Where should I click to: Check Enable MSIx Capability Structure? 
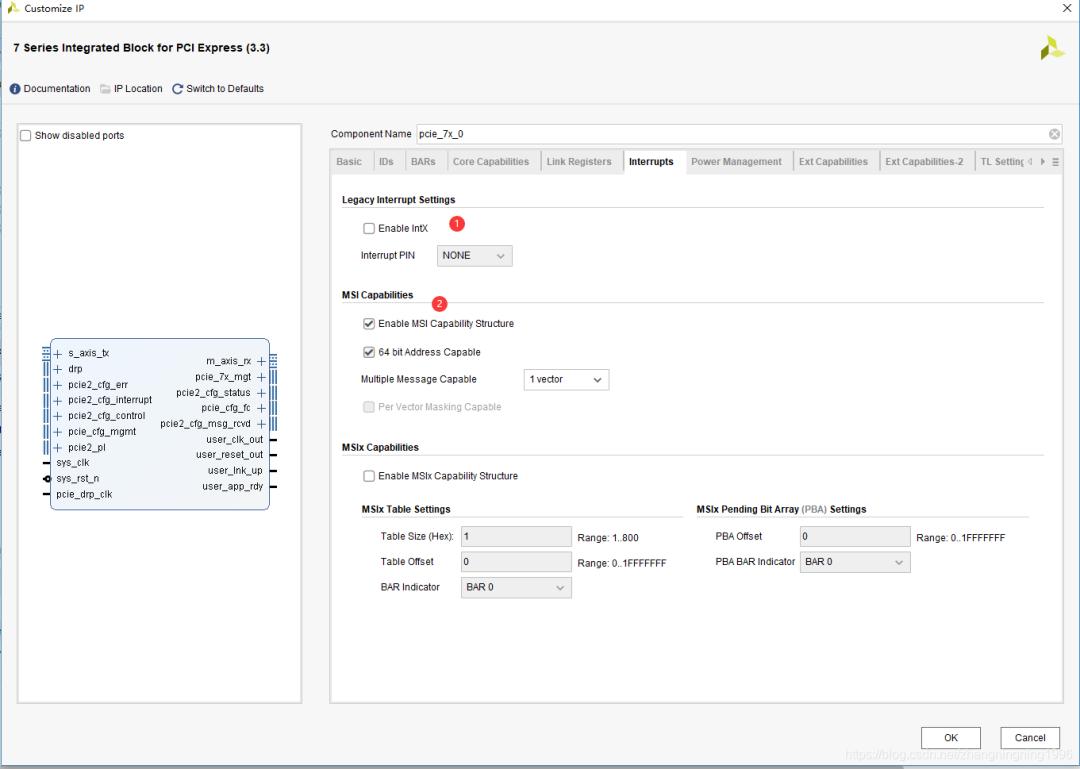coord(369,476)
